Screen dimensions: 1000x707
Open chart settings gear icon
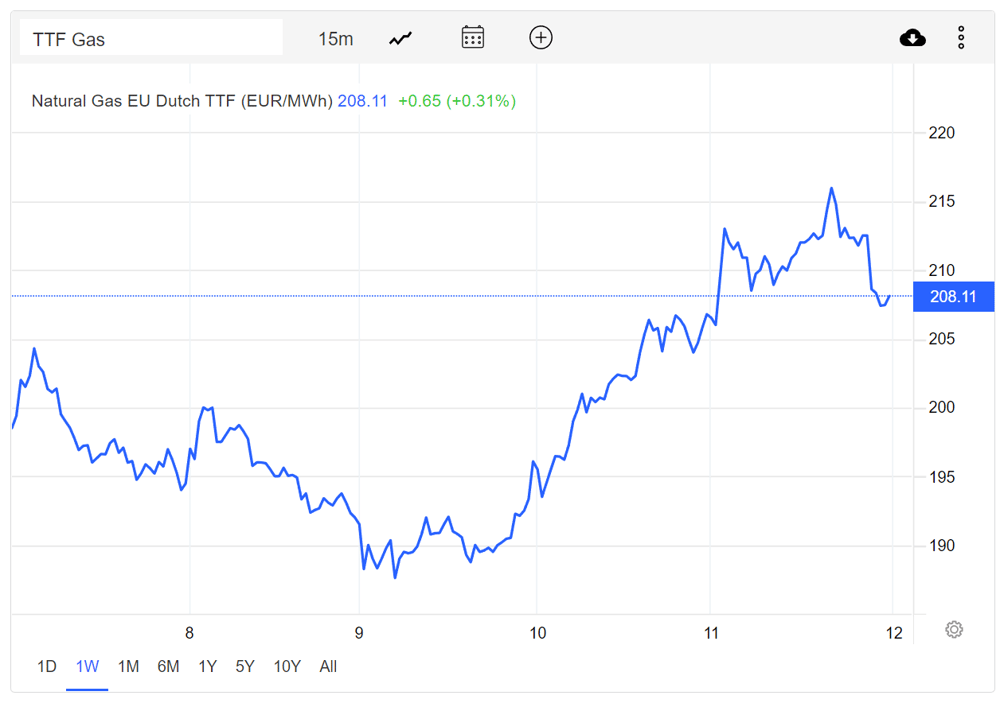pos(954,630)
